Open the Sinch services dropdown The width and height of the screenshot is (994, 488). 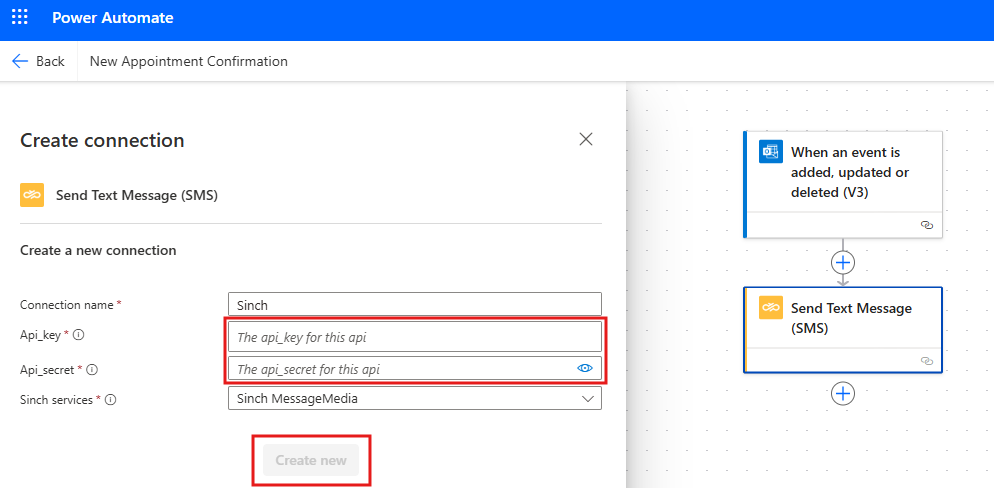(415, 399)
